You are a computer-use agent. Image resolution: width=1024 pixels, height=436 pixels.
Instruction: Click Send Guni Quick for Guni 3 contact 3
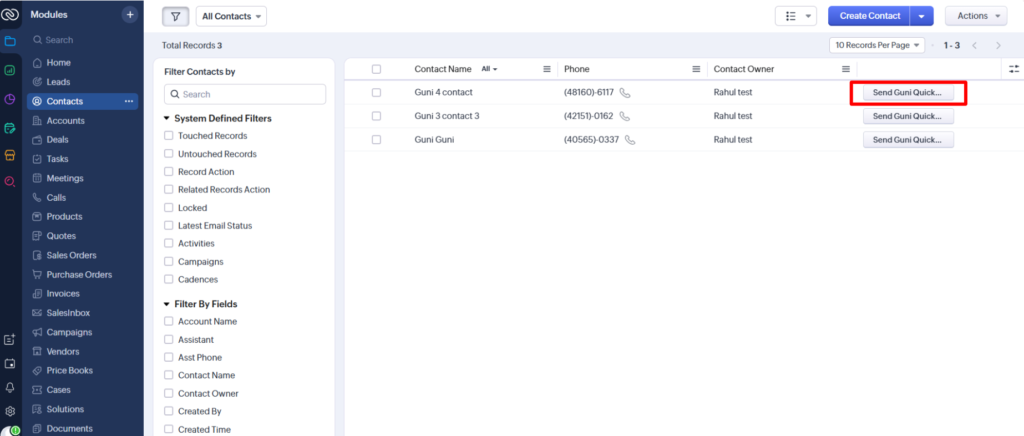(908, 116)
